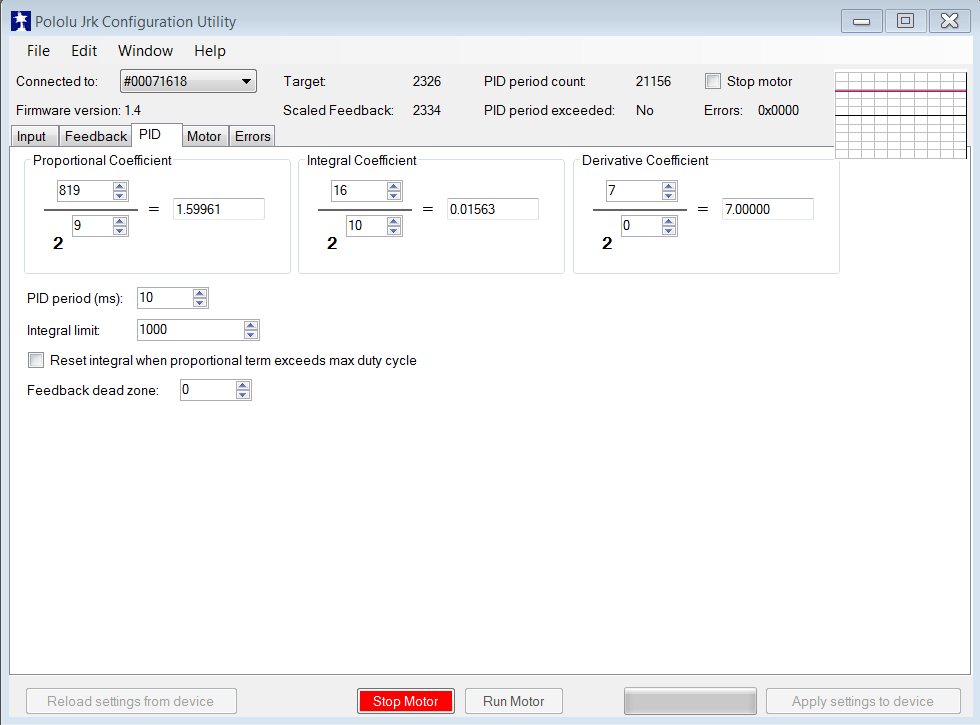The height and width of the screenshot is (725, 980).
Task: Click the Pololu app icon in title bar
Action: click(x=21, y=21)
